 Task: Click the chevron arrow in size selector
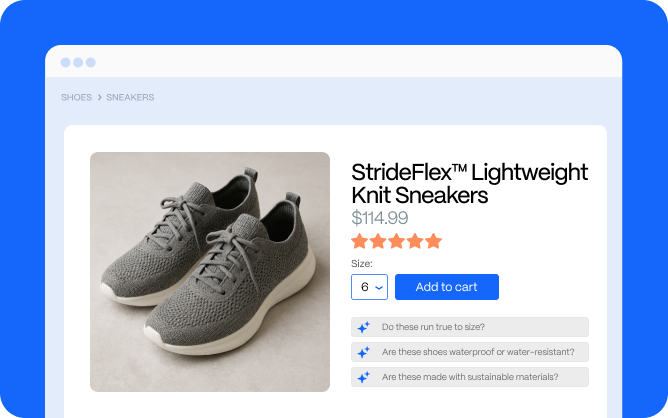[x=379, y=288]
